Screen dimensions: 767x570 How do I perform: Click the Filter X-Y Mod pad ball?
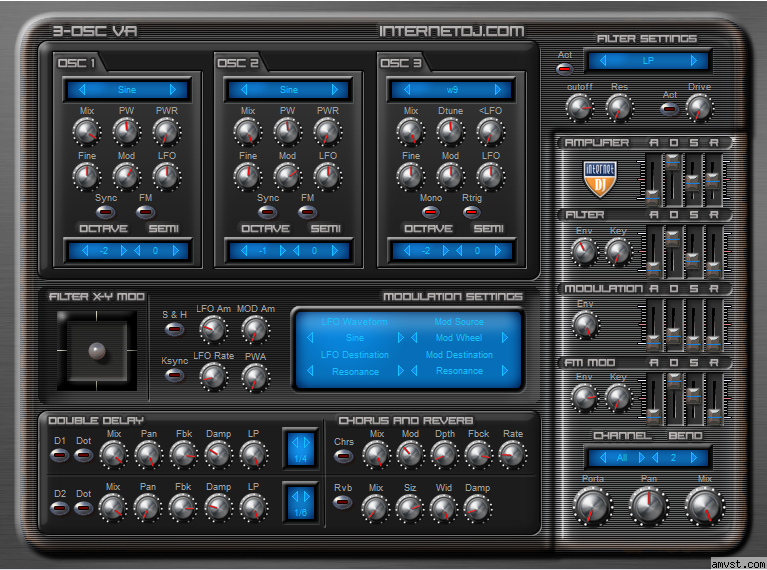[97, 351]
